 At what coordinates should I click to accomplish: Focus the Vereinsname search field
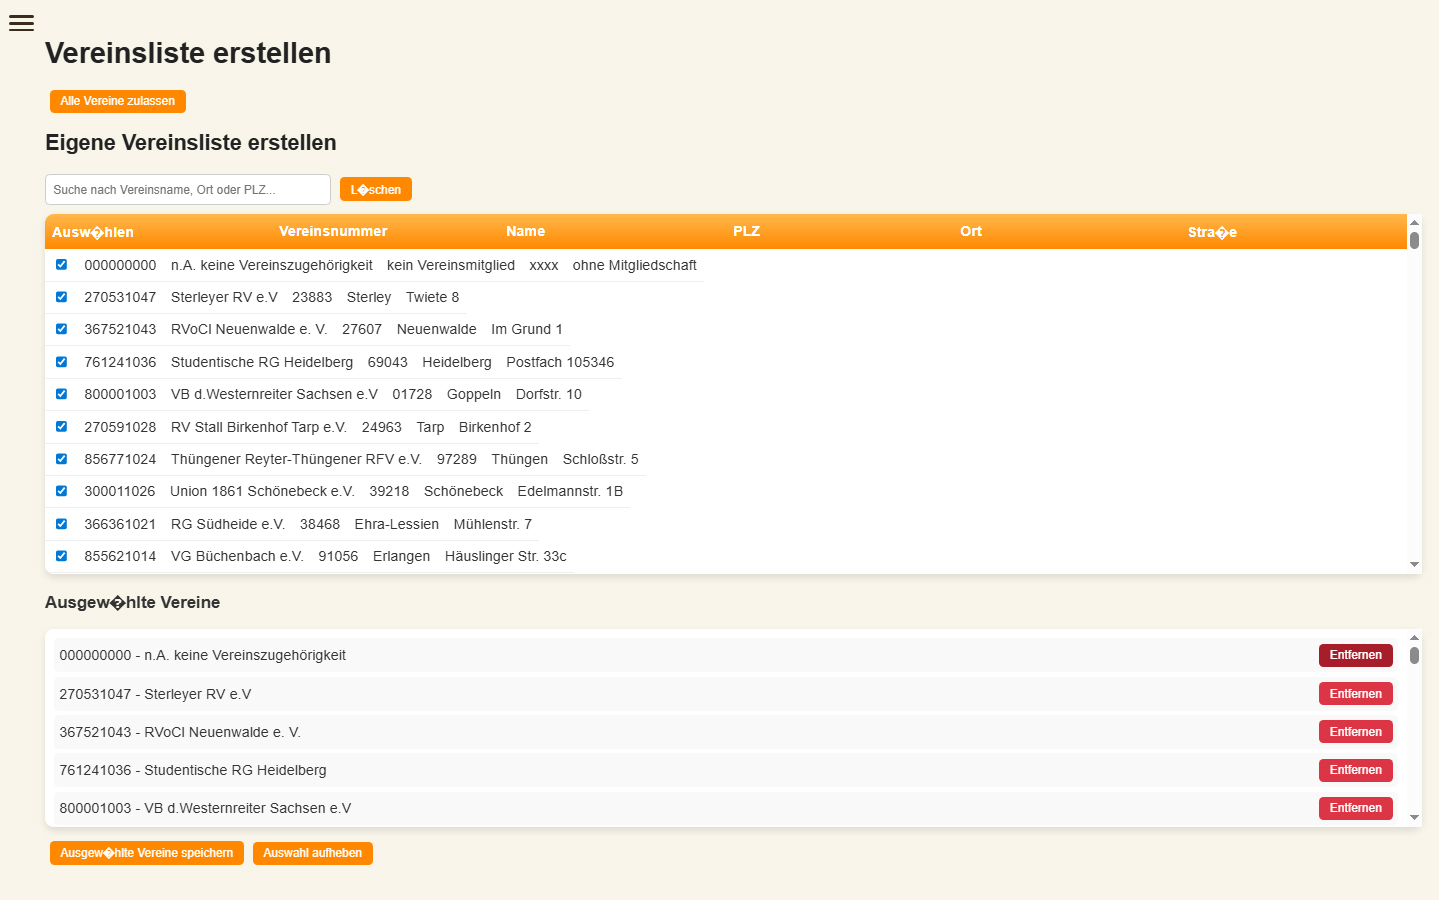(x=187, y=189)
